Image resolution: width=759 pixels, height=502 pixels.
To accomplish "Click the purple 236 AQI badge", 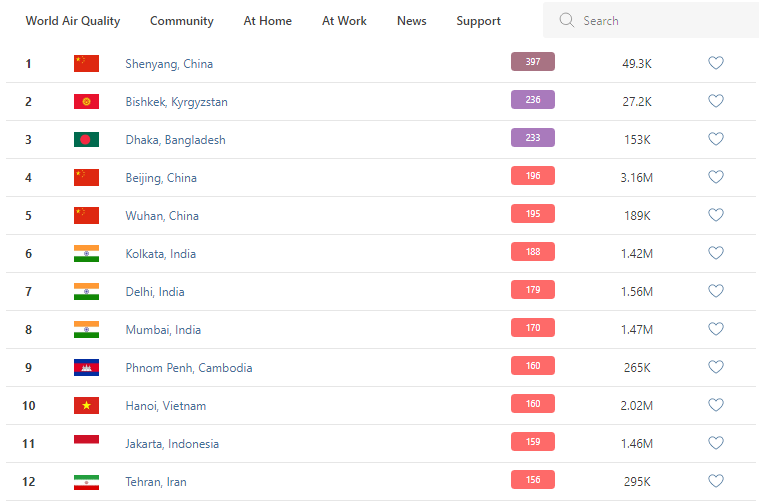I will click(533, 100).
